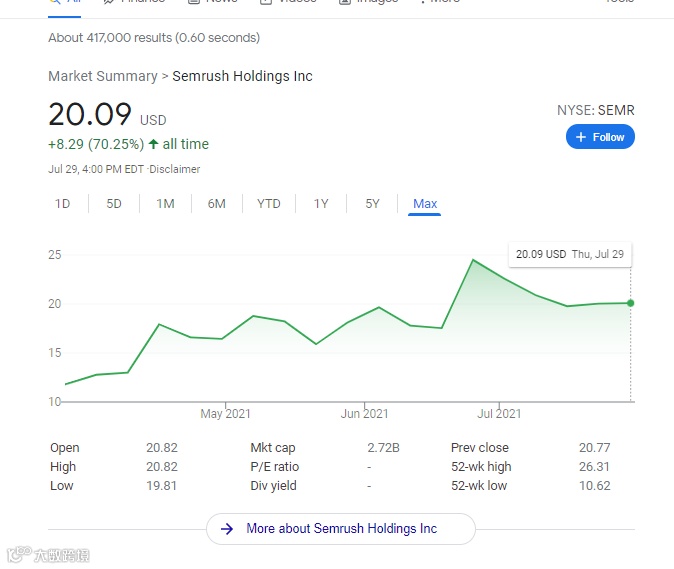The height and width of the screenshot is (569, 674).
Task: Click the Low value 19.81
Action: 161,486
